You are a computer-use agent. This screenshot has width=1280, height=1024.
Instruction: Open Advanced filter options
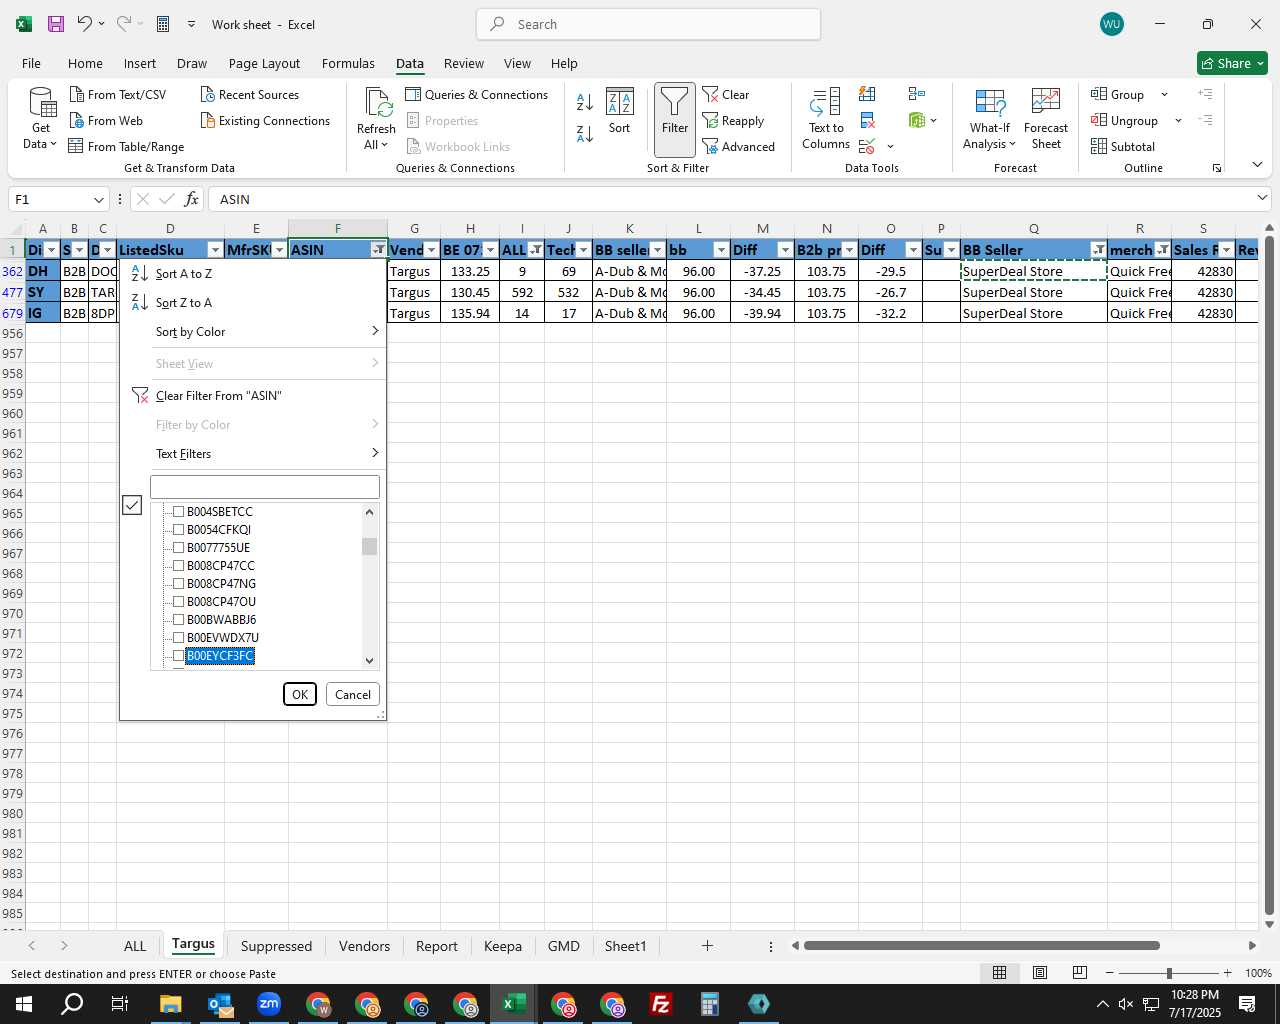click(x=738, y=146)
